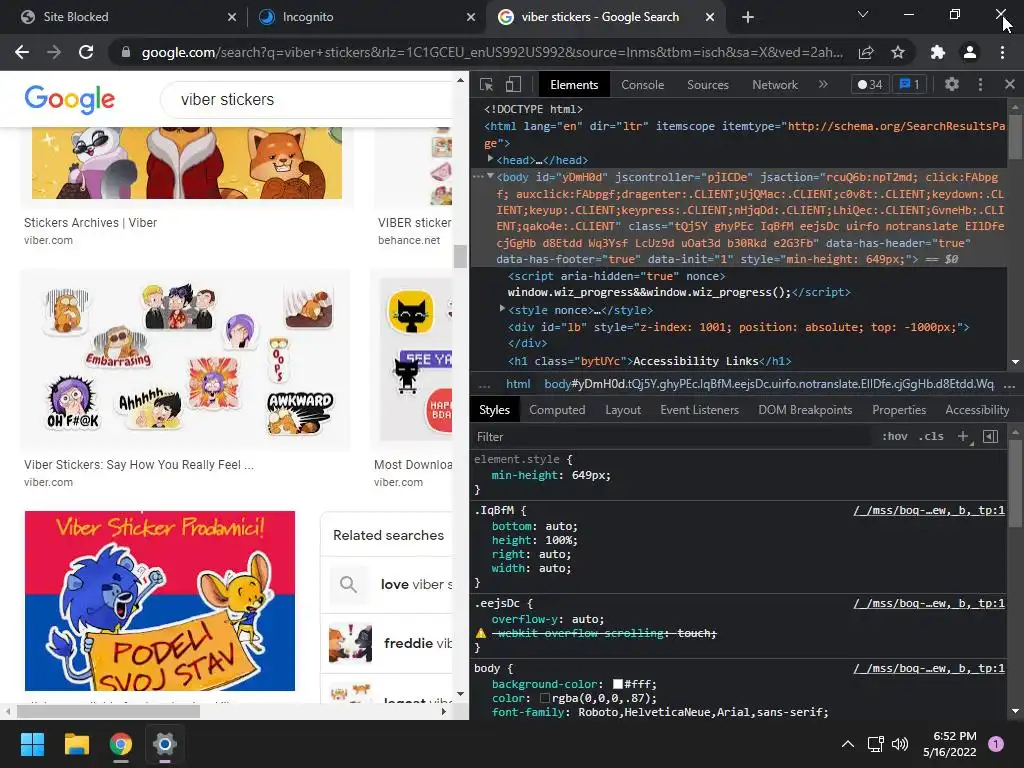Click the styles Filter input field
1024x768 pixels.
(673, 437)
